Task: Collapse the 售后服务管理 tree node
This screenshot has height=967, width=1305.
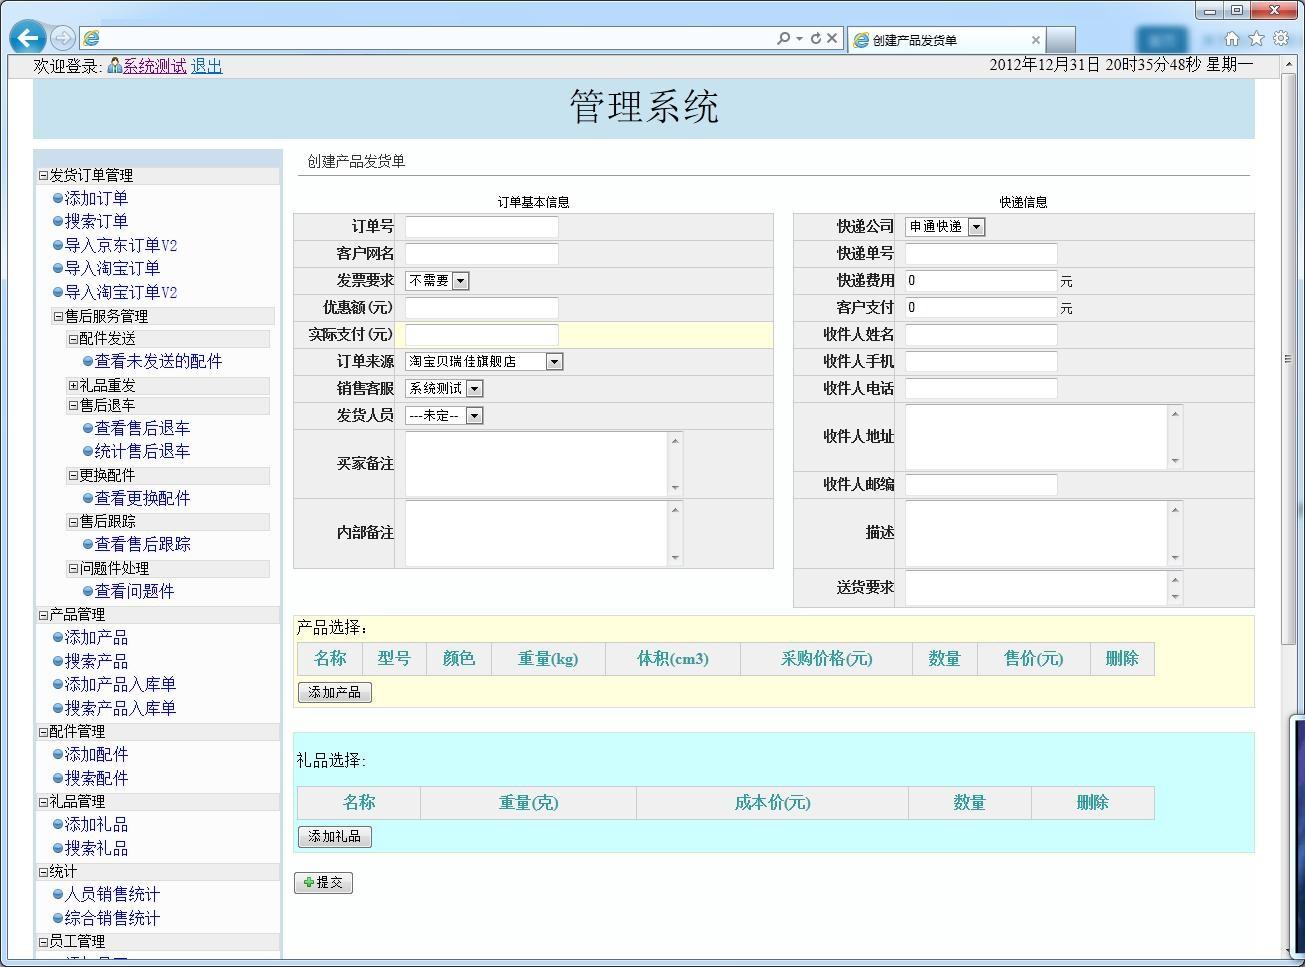Action: (x=58, y=316)
